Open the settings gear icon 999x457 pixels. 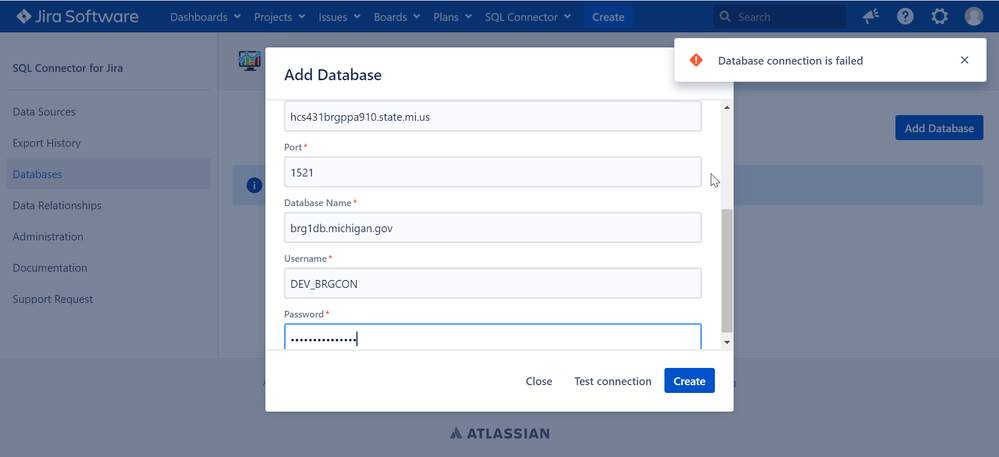click(940, 17)
